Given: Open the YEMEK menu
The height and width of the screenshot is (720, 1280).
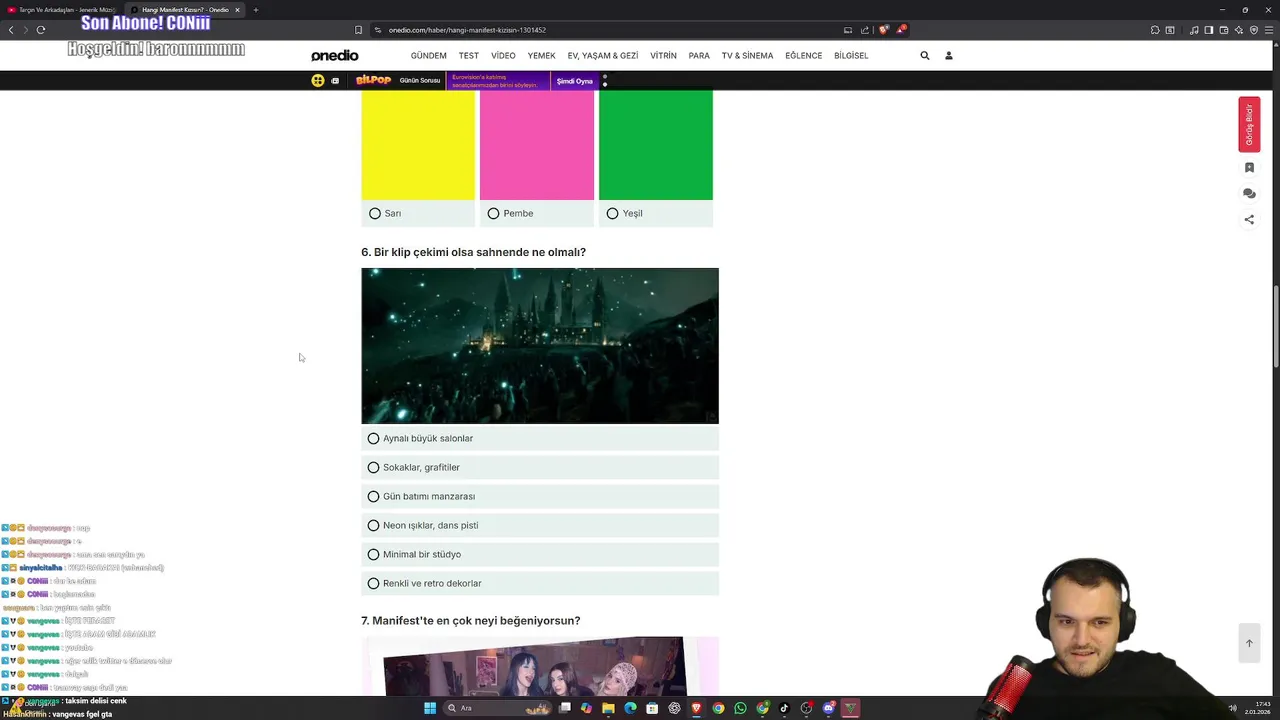Looking at the screenshot, I should (542, 56).
